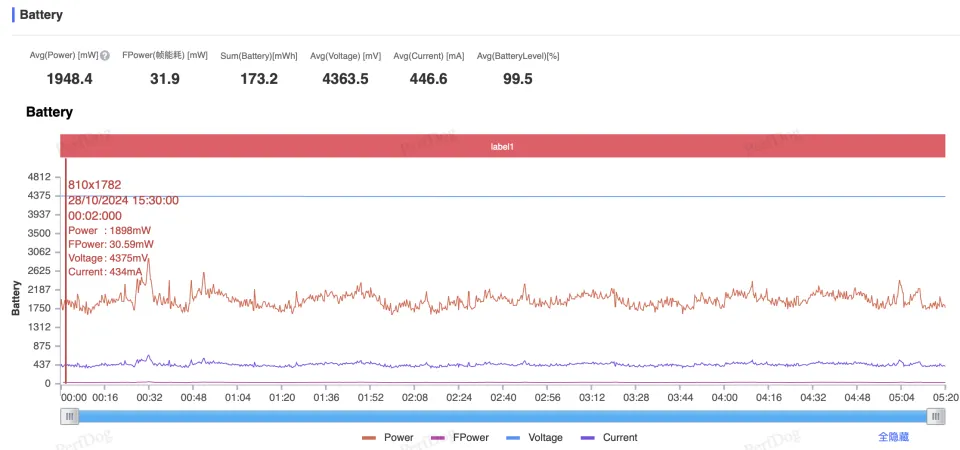Click the left handle of the time range slider
Image resolution: width=960 pixels, height=450 pixels.
70,417
